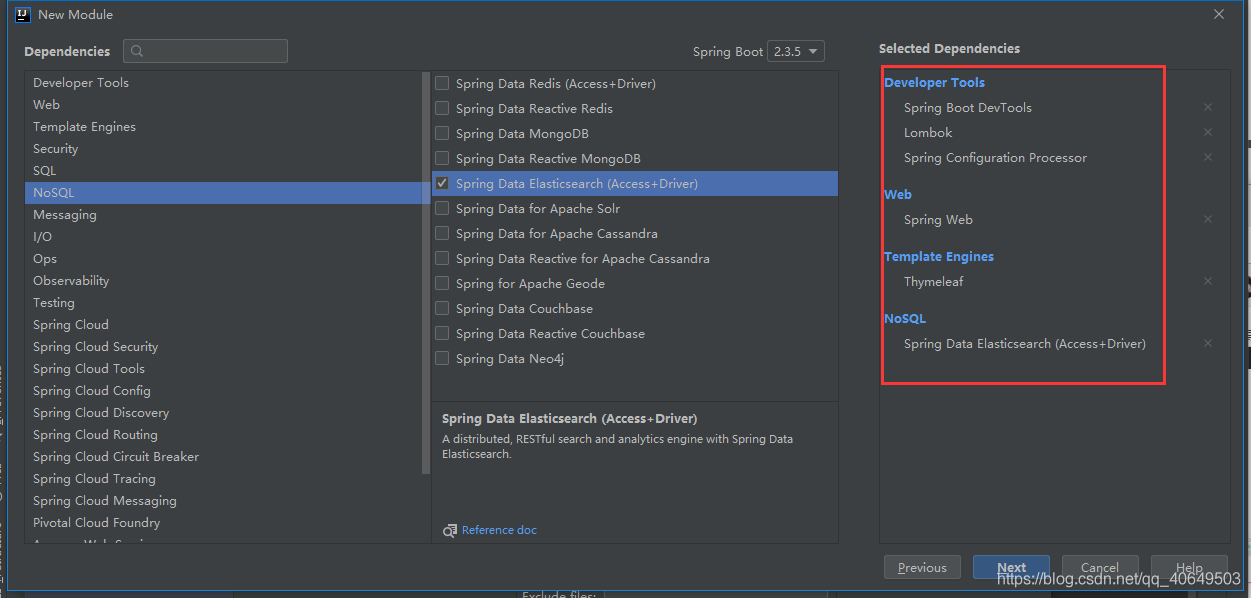Screen dimensions: 1251x598
Task: Remove Spring Boot DevTools from selected dependencies
Action: pyautogui.click(x=1208, y=107)
